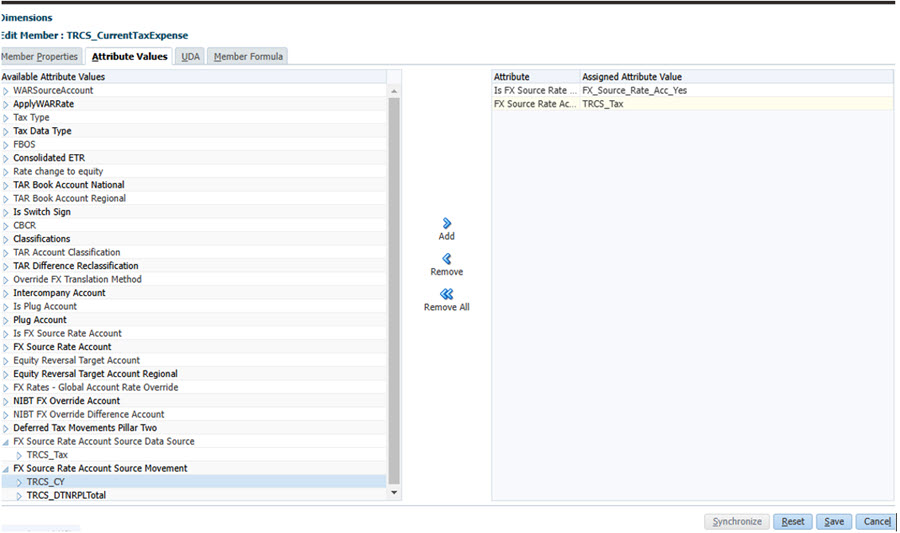900x533 pixels.
Task: Cancel editing the member
Action: [876, 522]
